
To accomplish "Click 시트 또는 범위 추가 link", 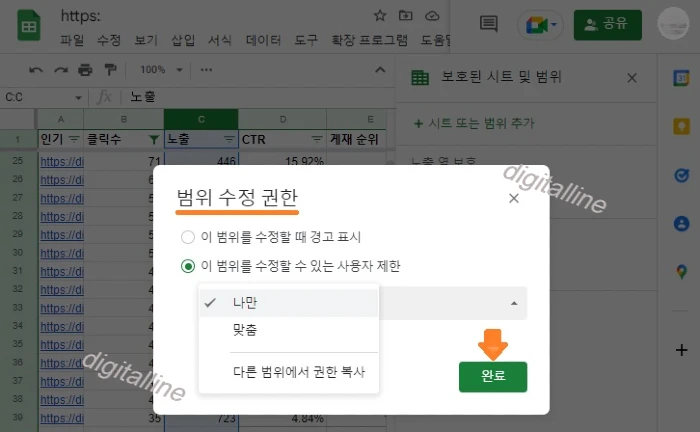I will tap(474, 123).
